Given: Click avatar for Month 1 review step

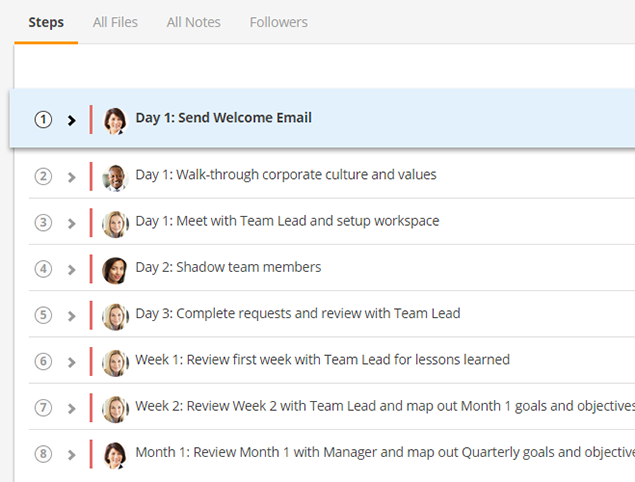Looking at the screenshot, I should coord(115,455).
